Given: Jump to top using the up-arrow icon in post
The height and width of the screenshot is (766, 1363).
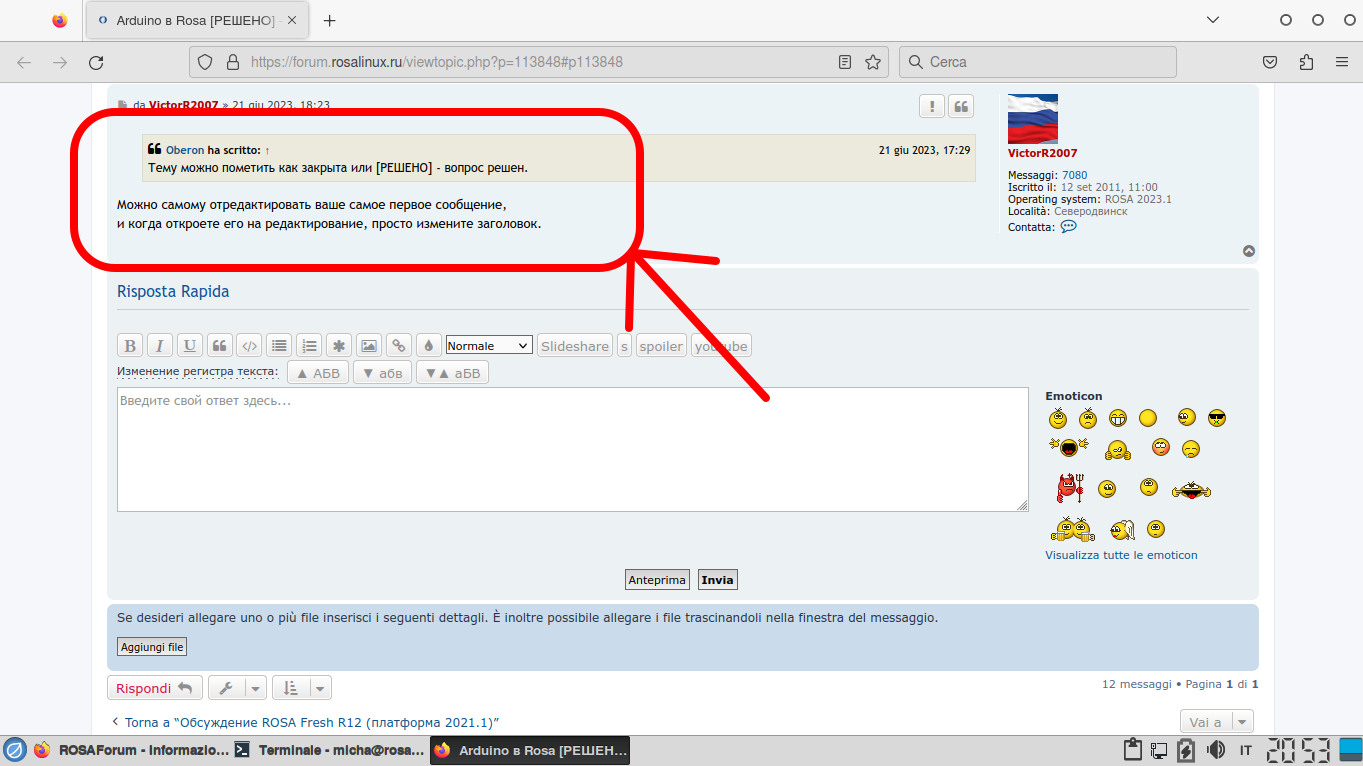Looking at the screenshot, I should coord(1249,251).
